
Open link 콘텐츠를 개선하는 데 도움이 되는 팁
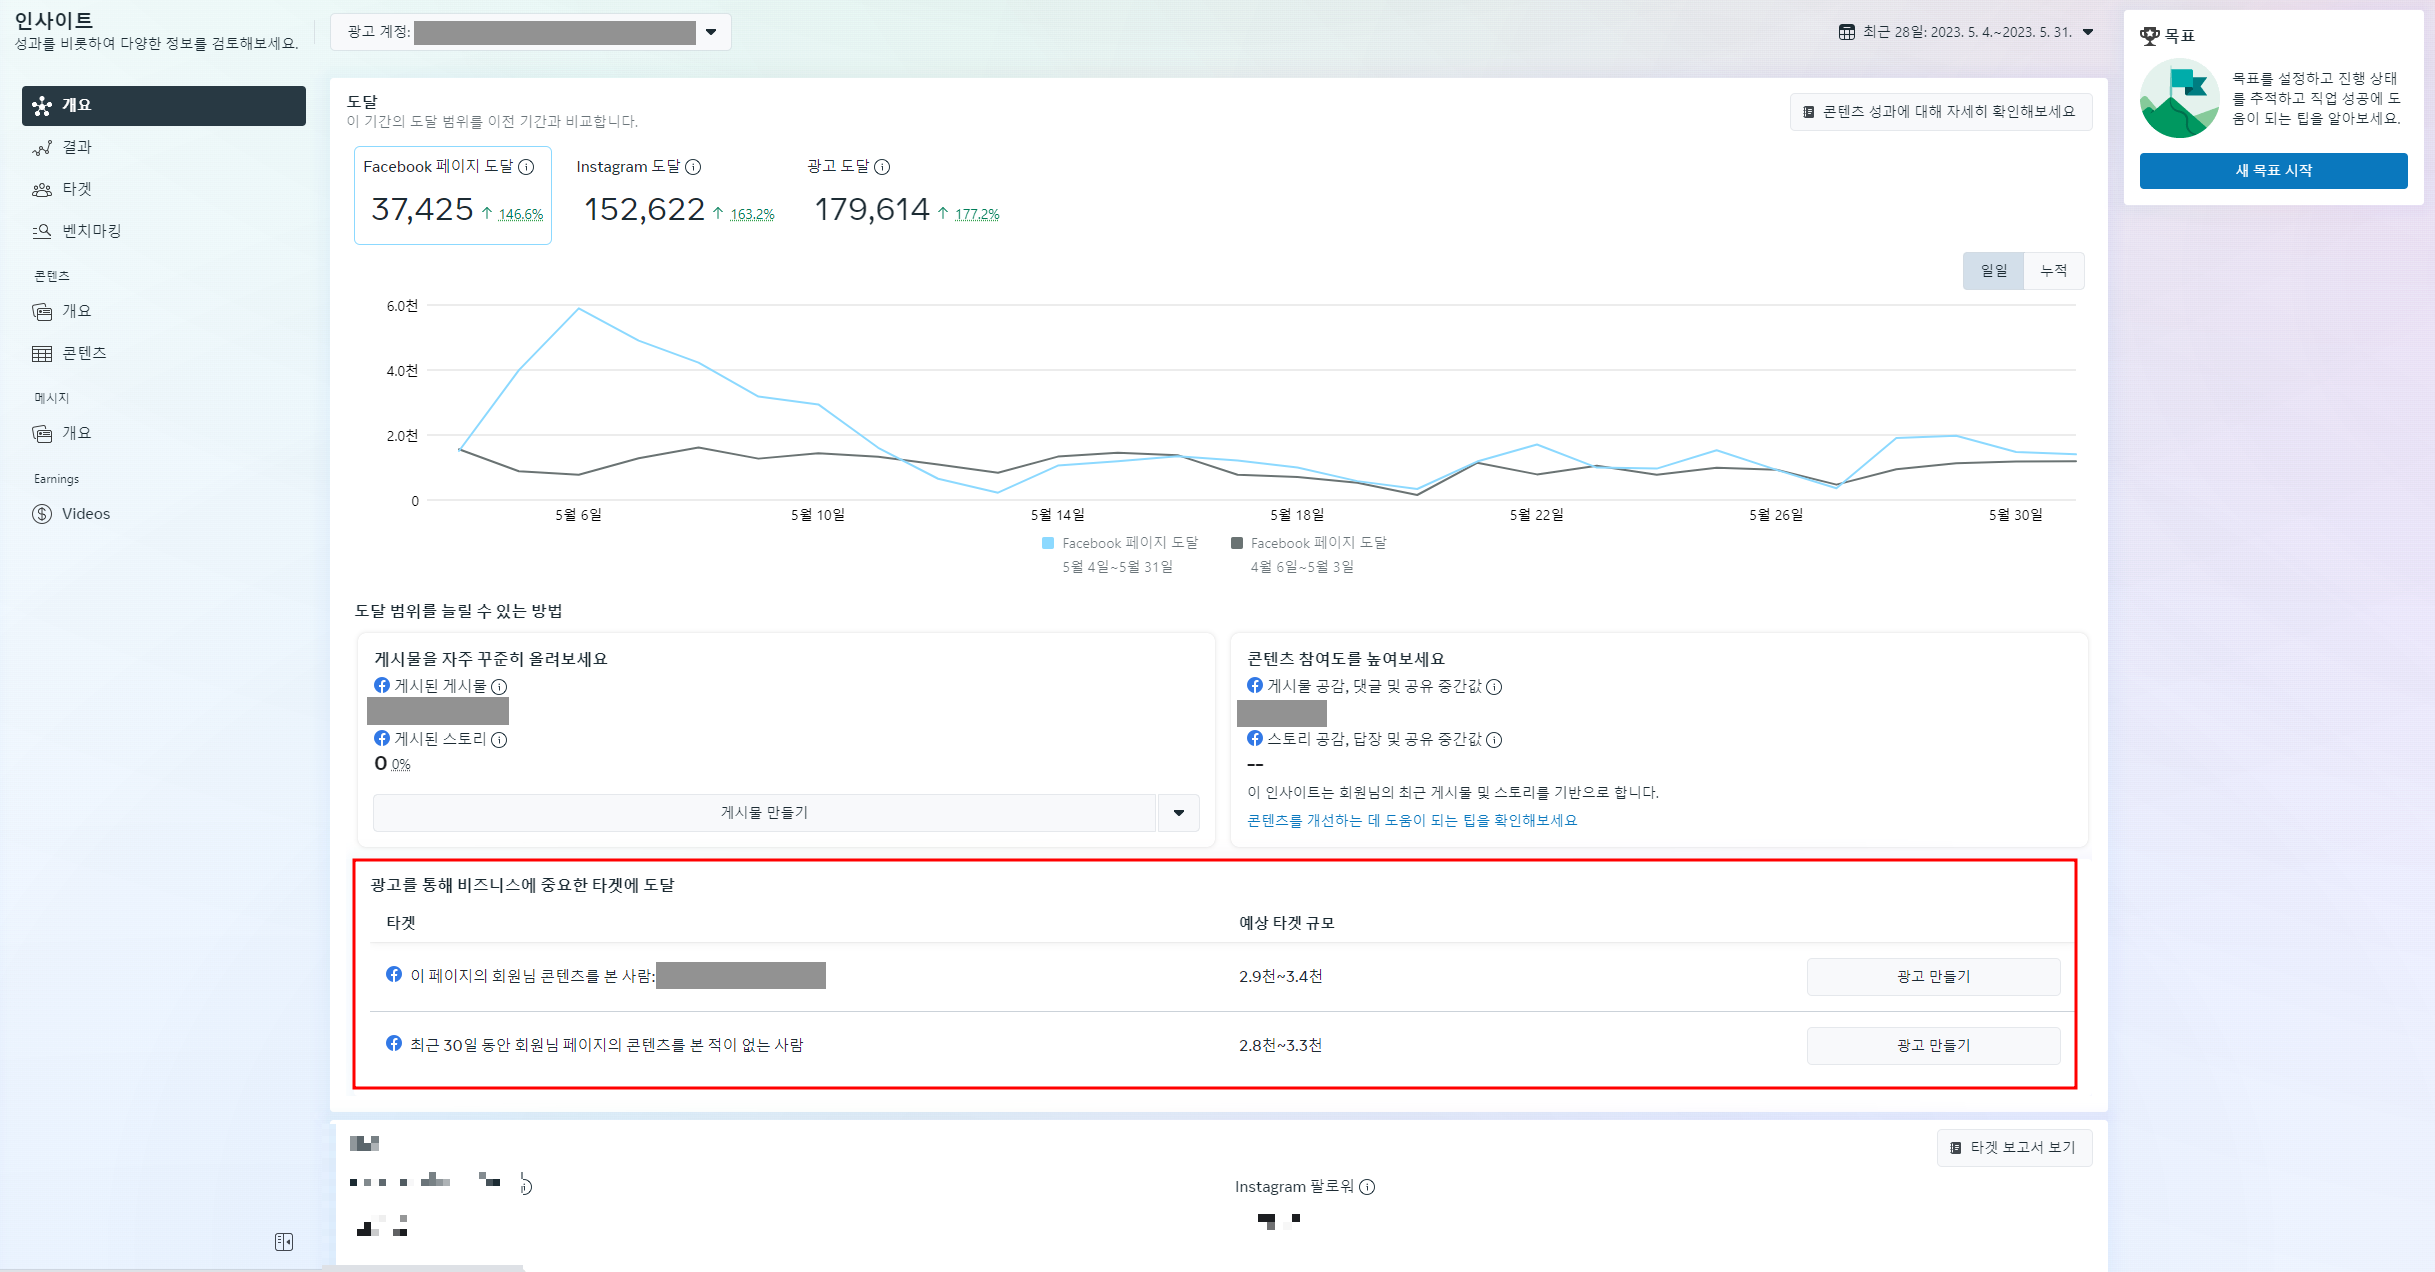pyautogui.click(x=1411, y=820)
